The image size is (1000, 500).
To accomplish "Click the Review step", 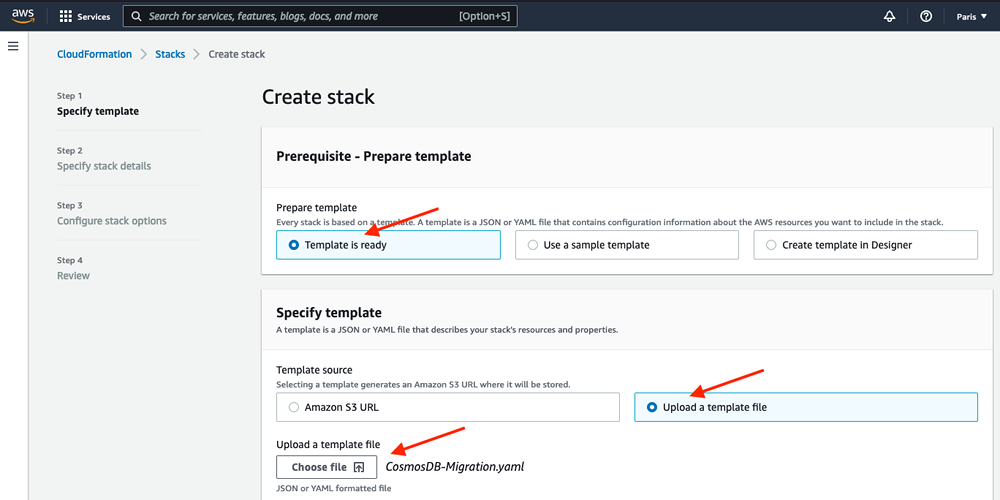I will click(x=73, y=276).
